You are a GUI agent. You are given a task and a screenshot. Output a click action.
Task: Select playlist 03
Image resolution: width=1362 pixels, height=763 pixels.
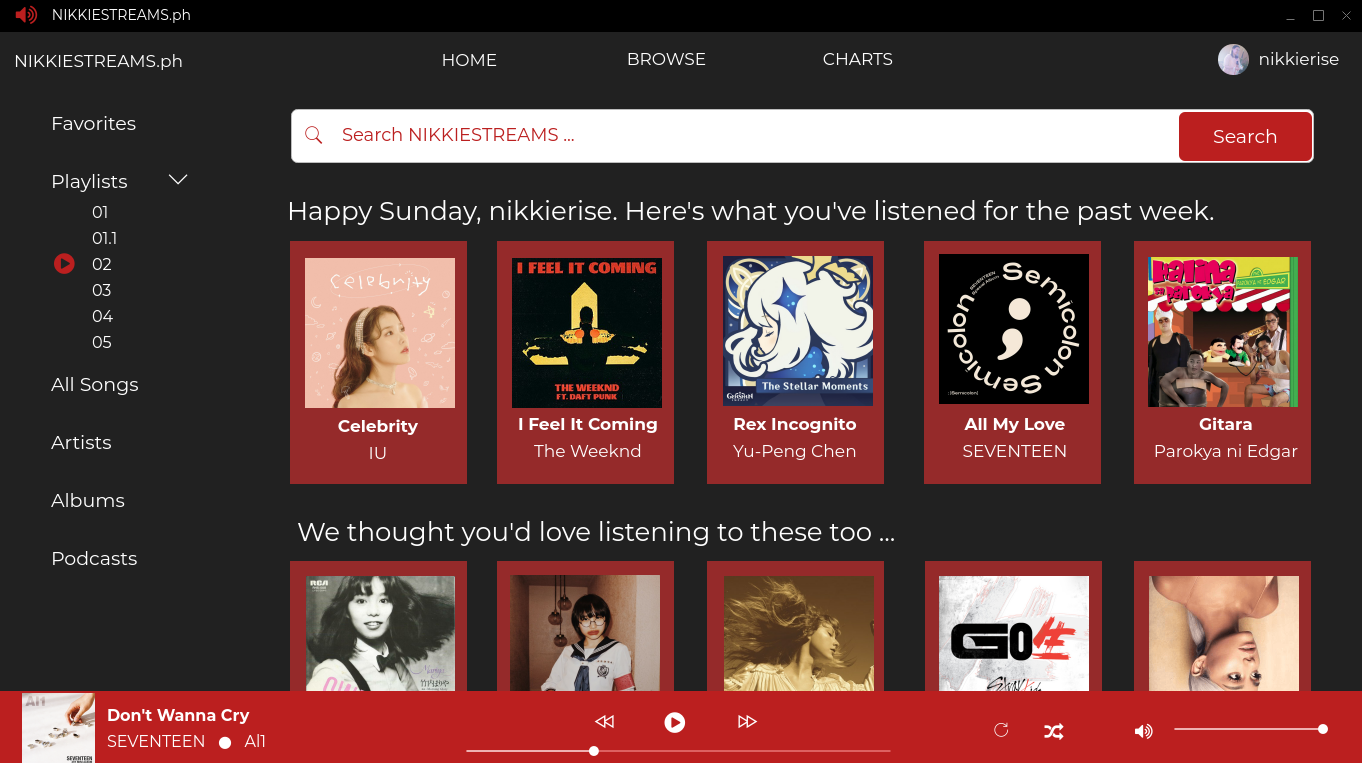click(x=101, y=290)
